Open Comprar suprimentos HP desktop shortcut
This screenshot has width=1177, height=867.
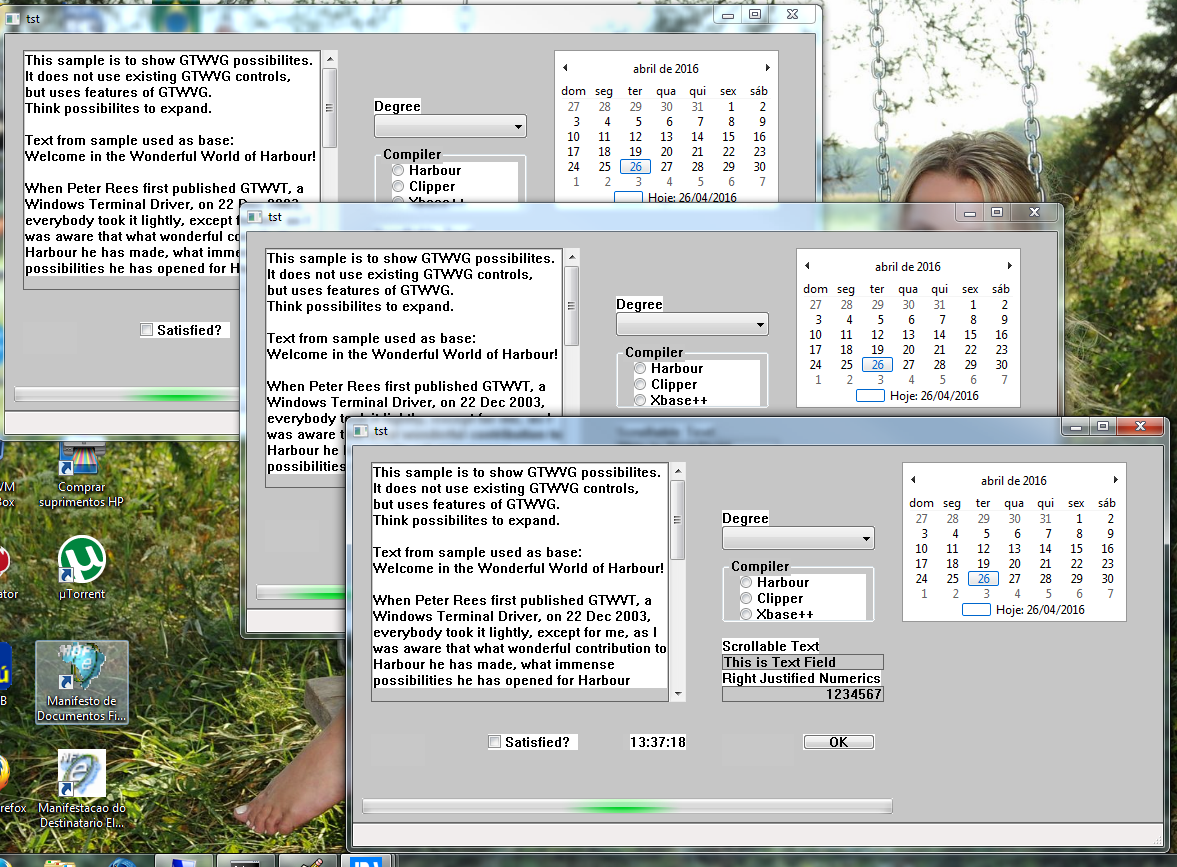pyautogui.click(x=81, y=467)
